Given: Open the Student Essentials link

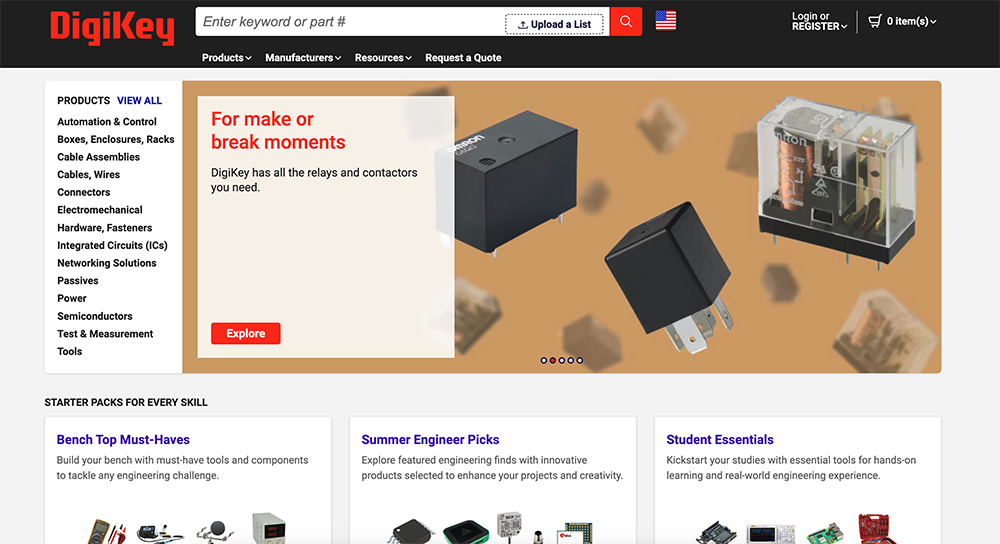Looking at the screenshot, I should point(719,439).
